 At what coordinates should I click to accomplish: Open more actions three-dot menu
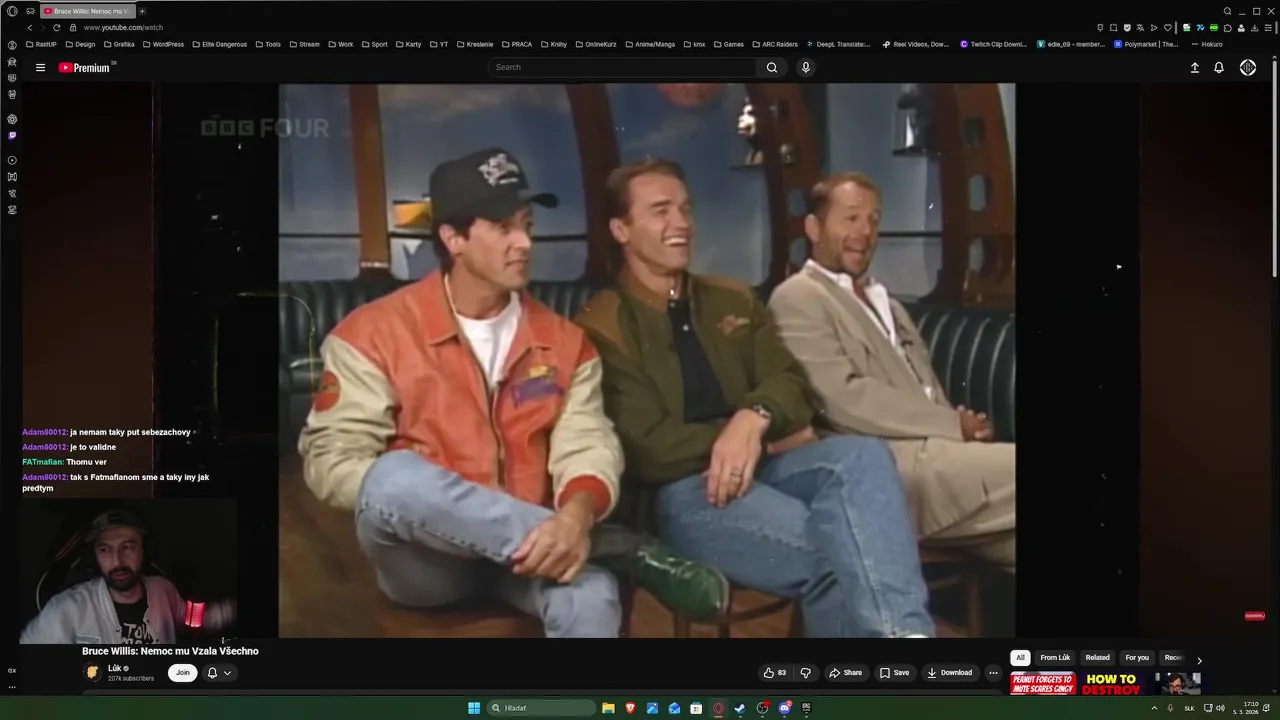click(x=993, y=673)
